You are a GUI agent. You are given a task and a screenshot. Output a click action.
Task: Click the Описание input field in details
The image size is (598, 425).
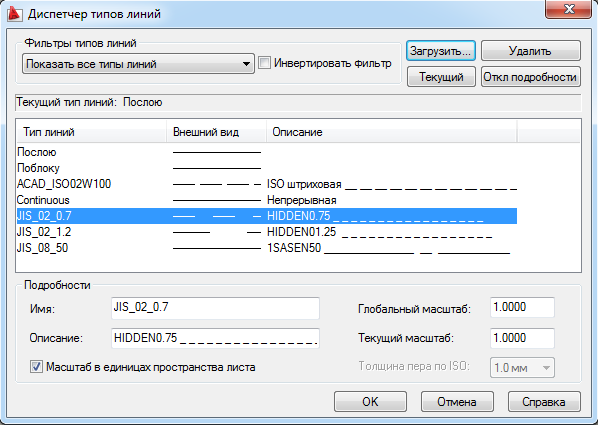coord(215,338)
